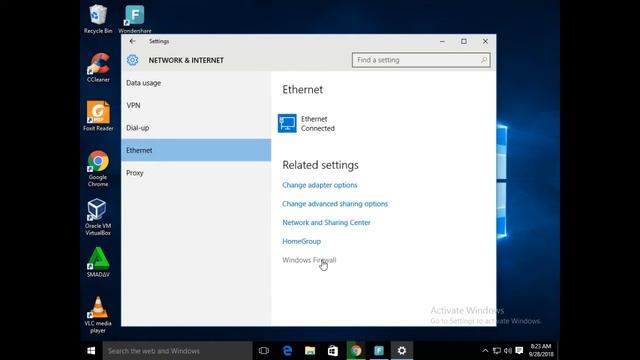Open the Foxit Reader desktop icon
This screenshot has width=640, height=360.
[98, 116]
